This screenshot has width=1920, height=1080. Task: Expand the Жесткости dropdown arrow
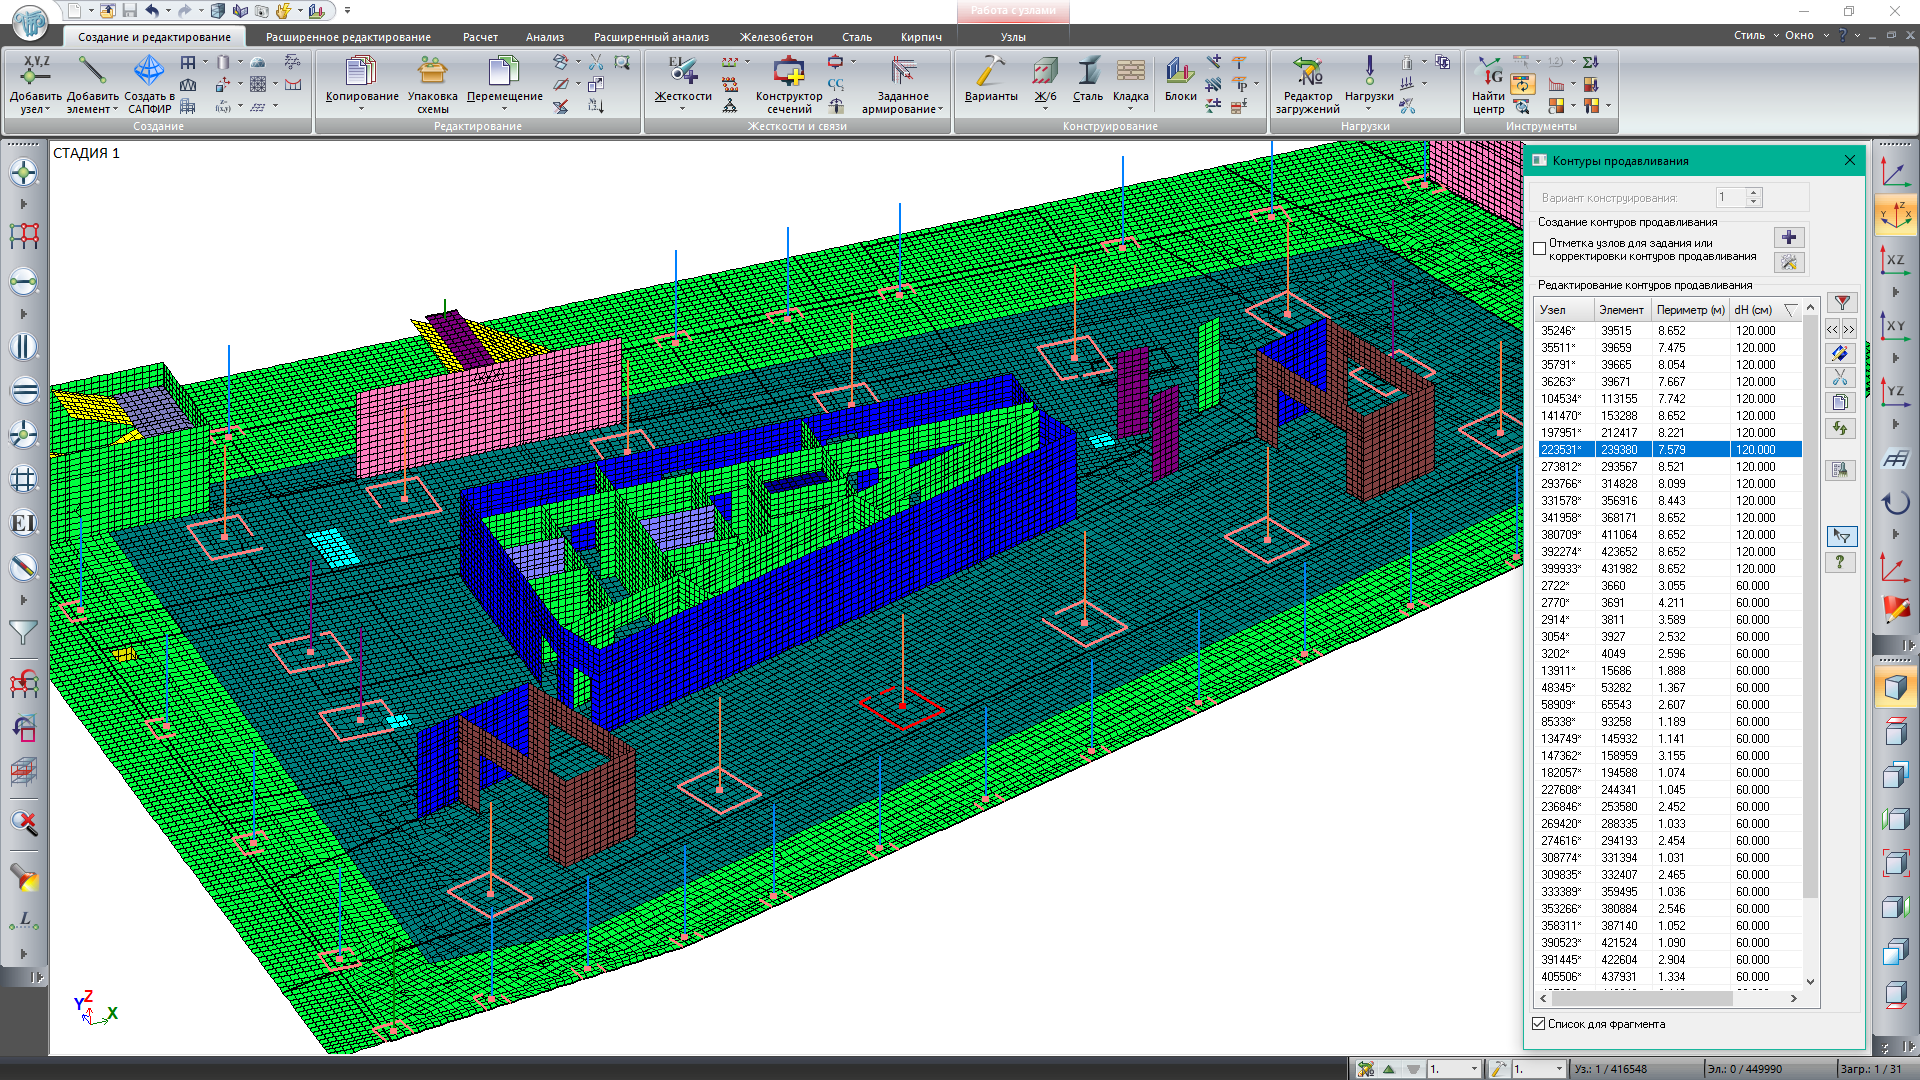click(x=683, y=109)
